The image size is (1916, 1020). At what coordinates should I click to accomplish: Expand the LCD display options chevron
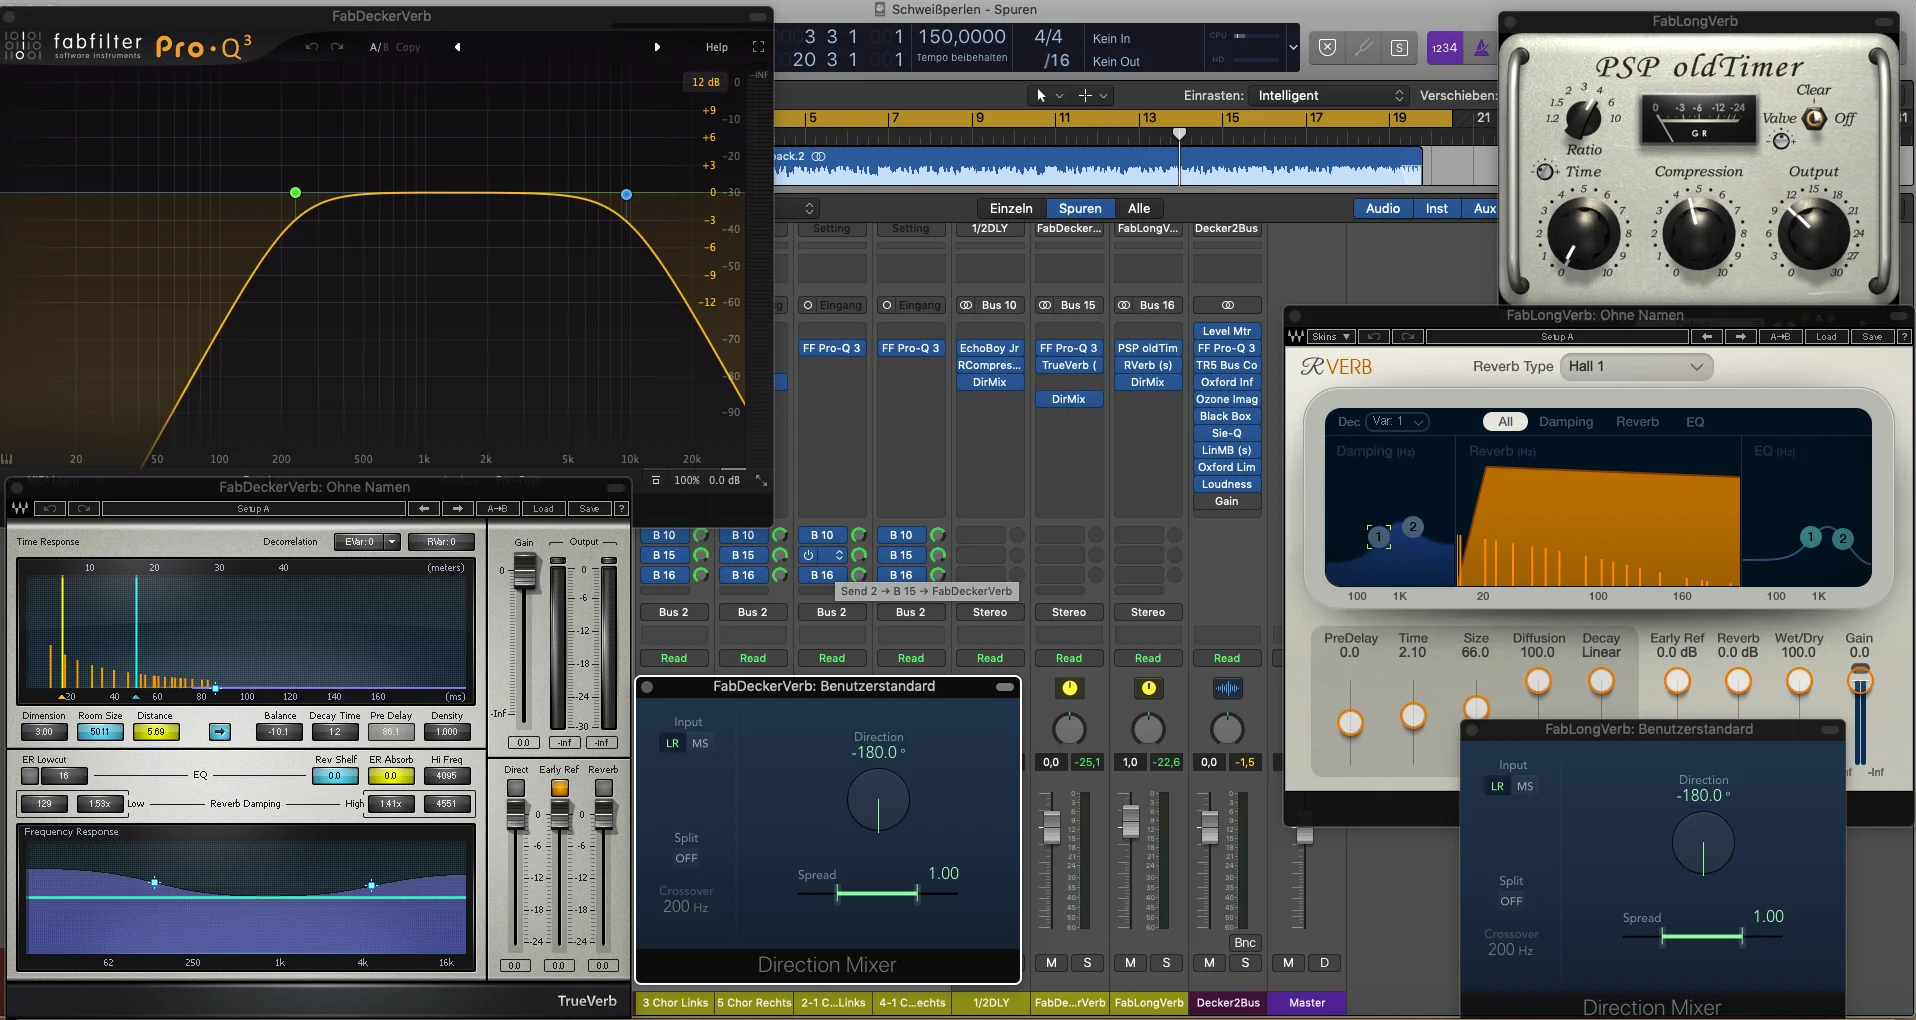coord(1293,47)
